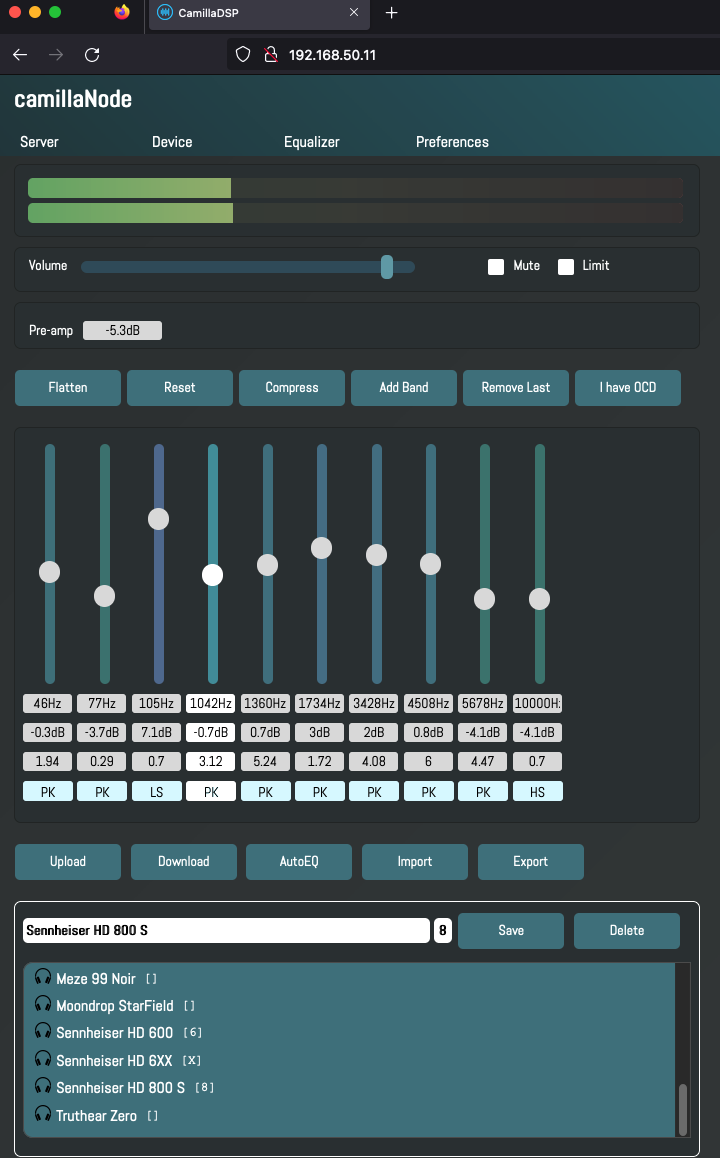Click the Import button

point(415,862)
